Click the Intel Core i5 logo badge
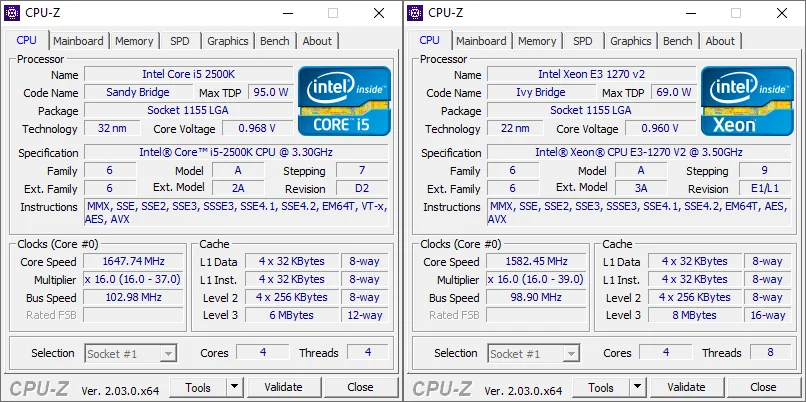Image resolution: width=806 pixels, height=402 pixels. click(x=344, y=101)
